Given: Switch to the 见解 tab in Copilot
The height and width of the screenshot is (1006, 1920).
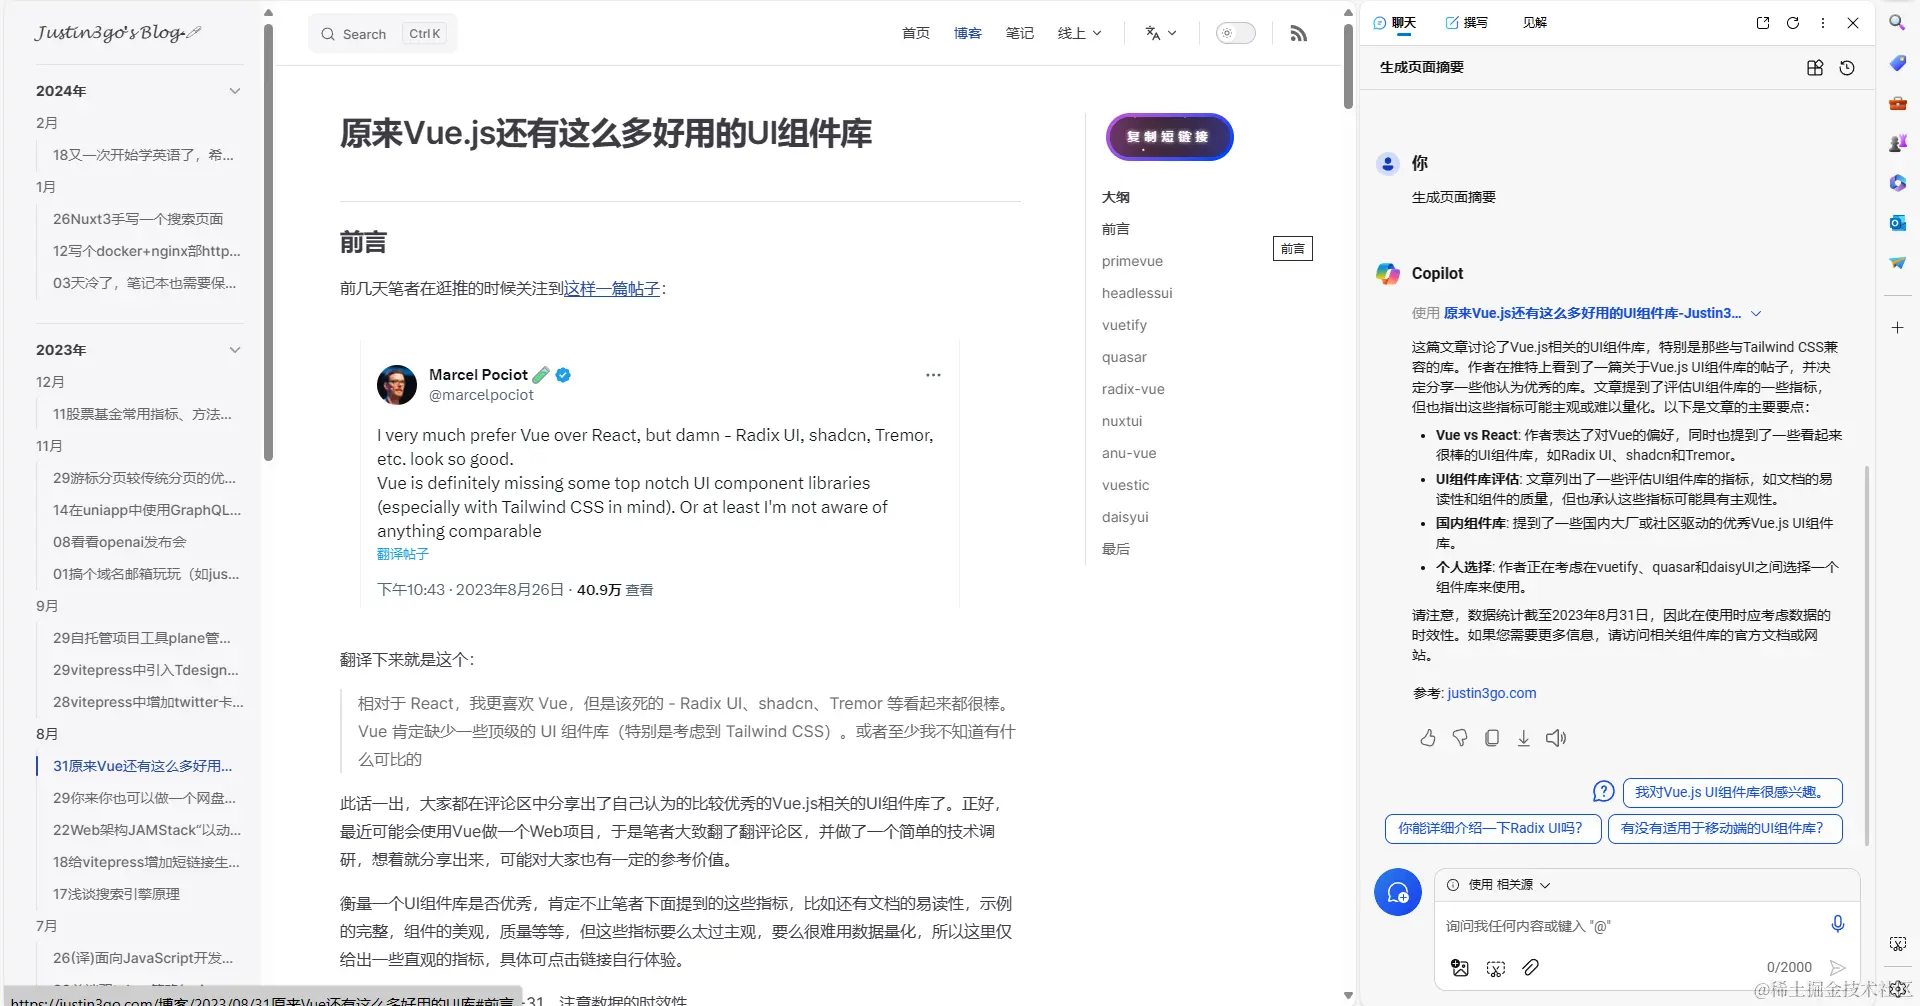Looking at the screenshot, I should pyautogui.click(x=1535, y=22).
